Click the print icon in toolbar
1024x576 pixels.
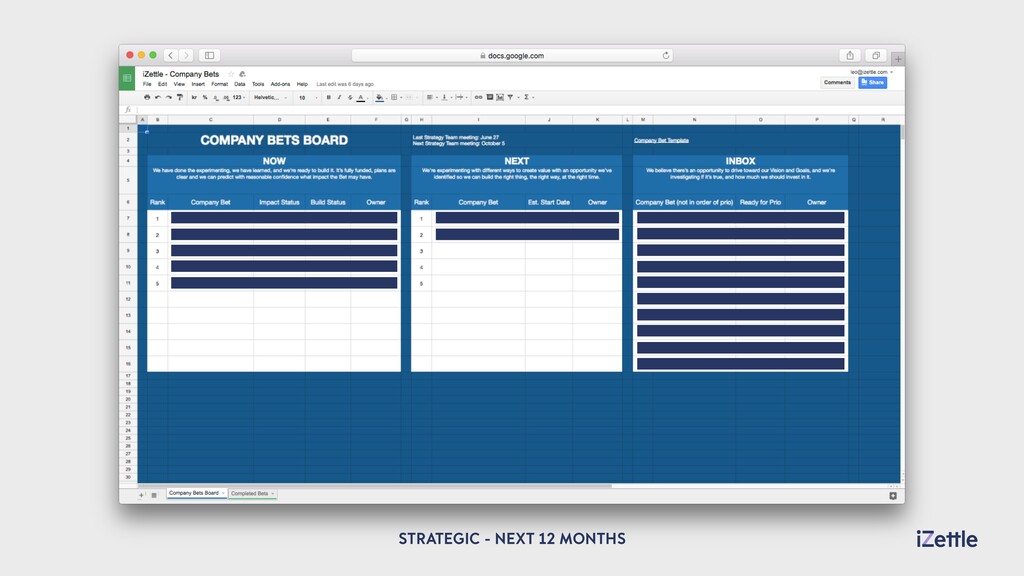tap(147, 97)
